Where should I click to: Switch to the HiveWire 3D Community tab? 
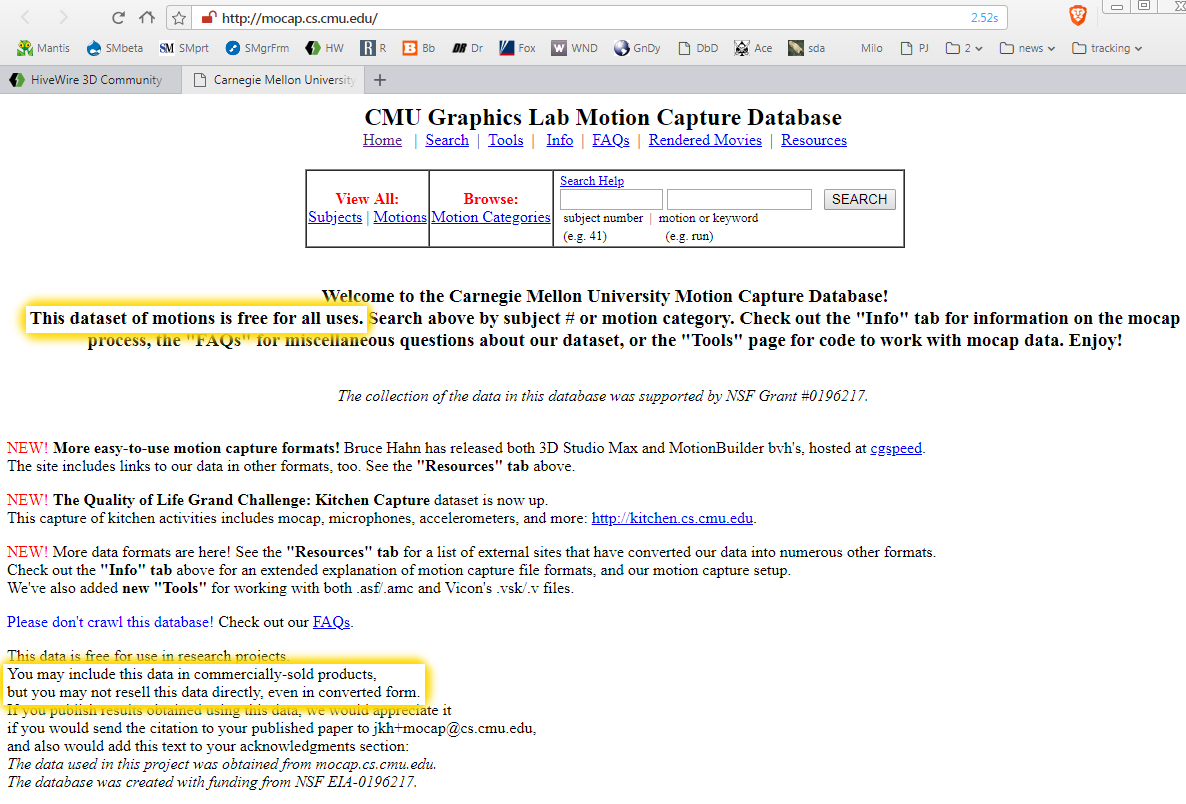click(87, 80)
